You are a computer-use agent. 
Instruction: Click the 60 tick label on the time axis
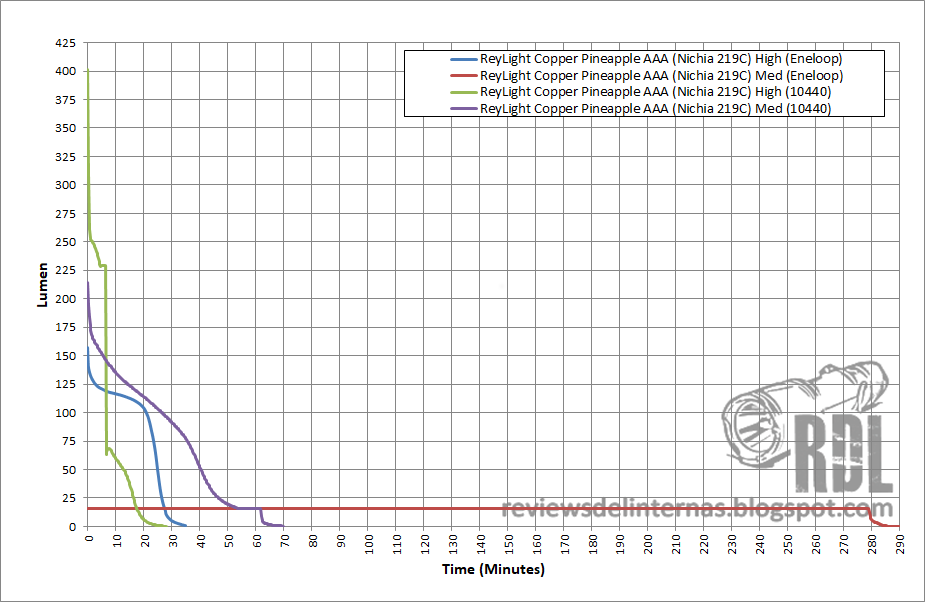pos(257,540)
